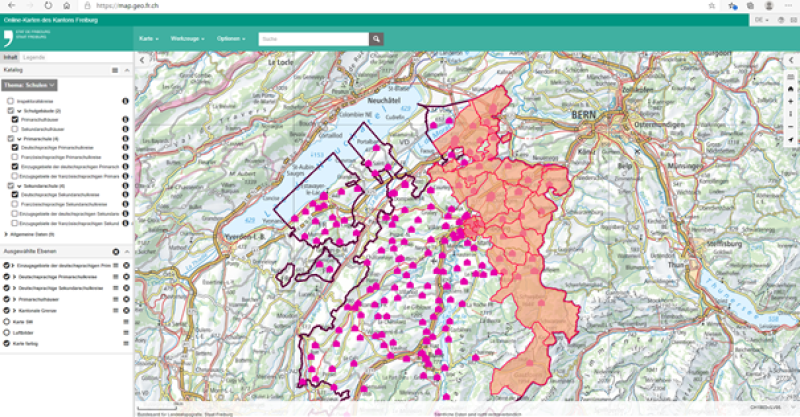
Task: Zoom in with the map plus button
Action: [791, 102]
